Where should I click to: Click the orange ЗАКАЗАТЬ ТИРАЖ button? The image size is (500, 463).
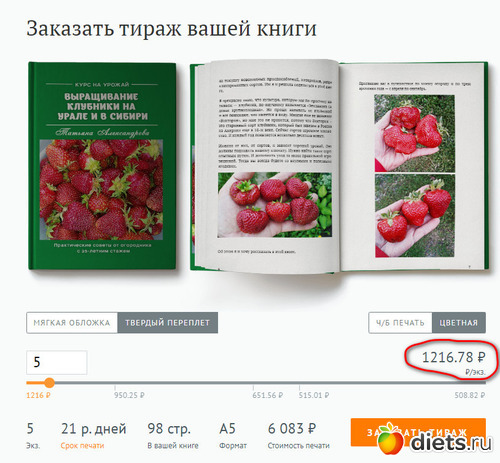click(x=418, y=432)
